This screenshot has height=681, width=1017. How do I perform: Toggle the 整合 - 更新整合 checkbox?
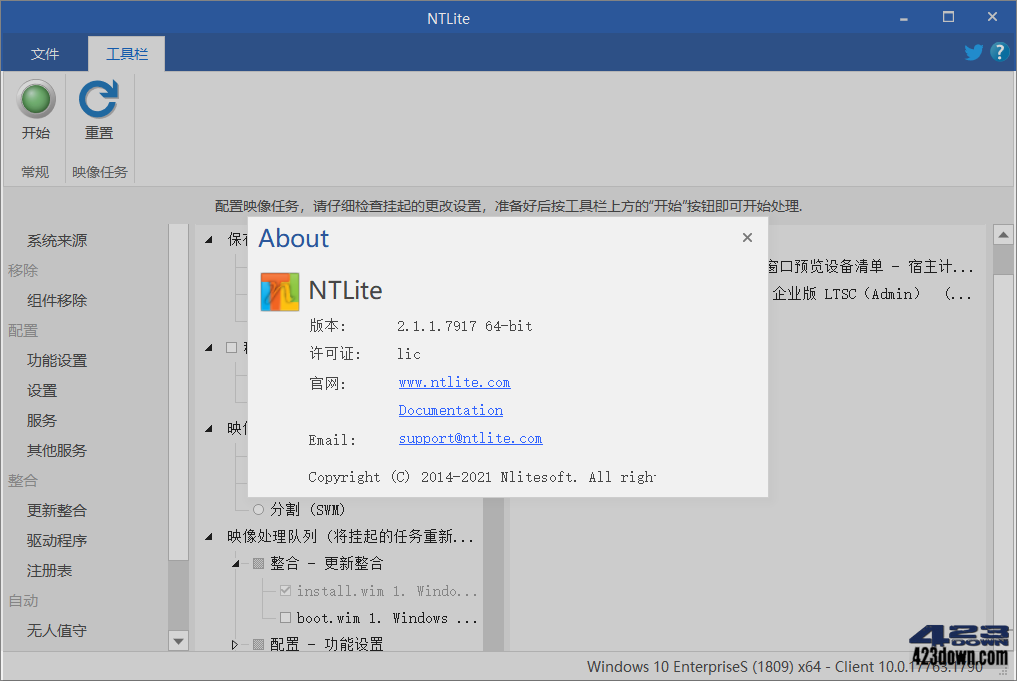point(258,562)
